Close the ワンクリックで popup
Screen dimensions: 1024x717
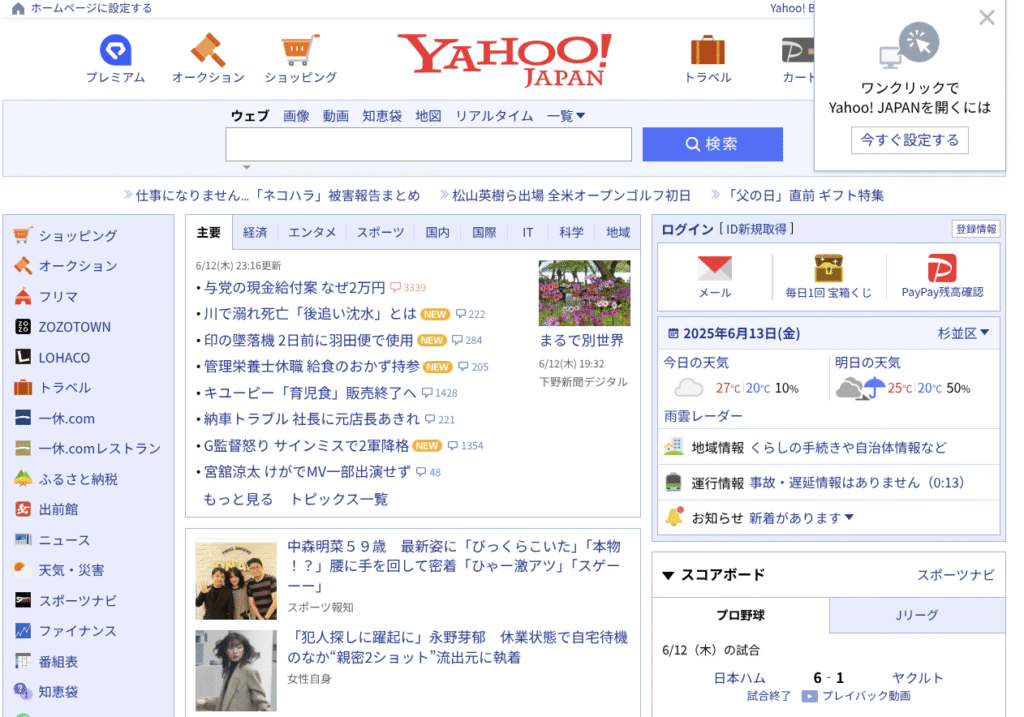click(987, 18)
